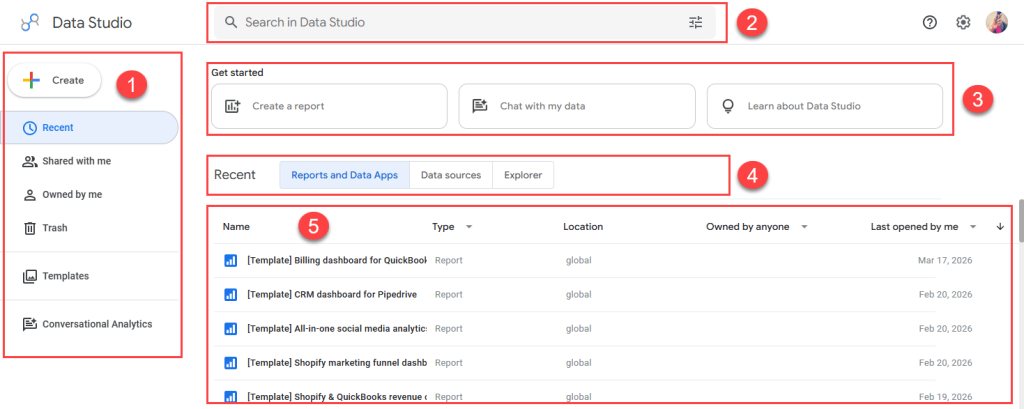This screenshot has height=409, width=1024.
Task: Select Recent in the sidebar
Action: pyautogui.click(x=89, y=127)
